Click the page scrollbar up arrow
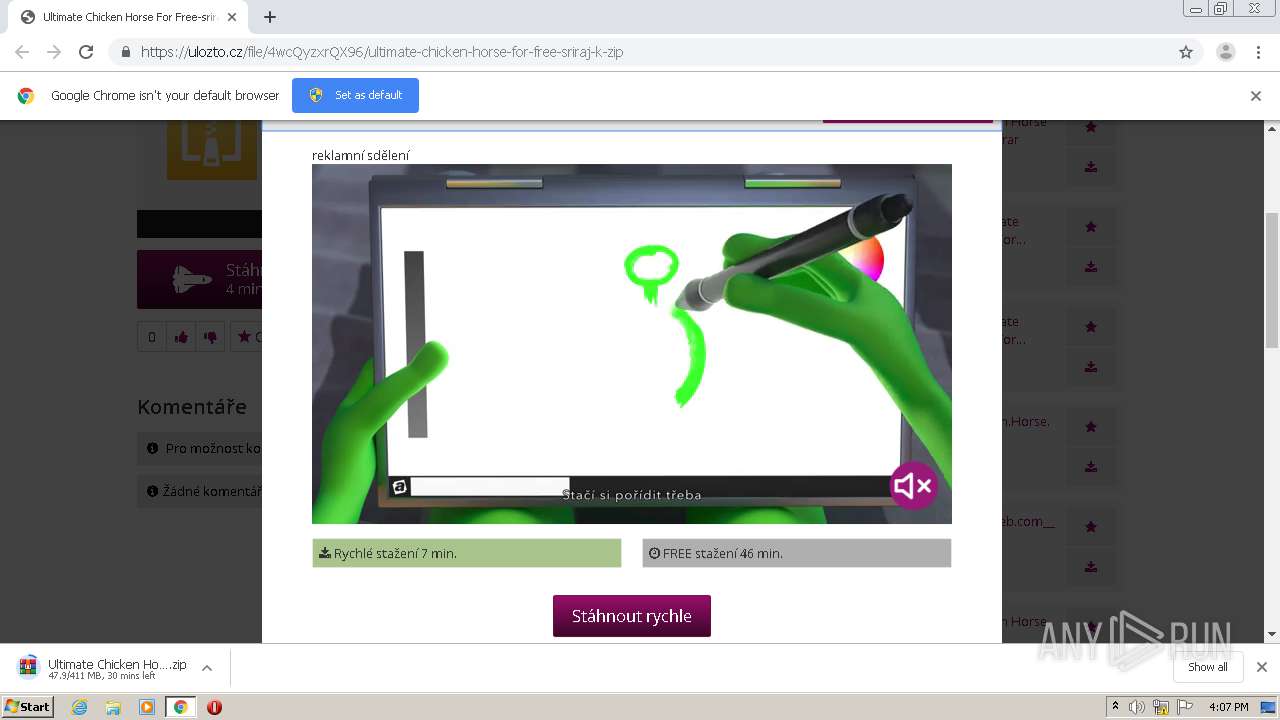Image resolution: width=1280 pixels, height=720 pixels. tap(1272, 129)
